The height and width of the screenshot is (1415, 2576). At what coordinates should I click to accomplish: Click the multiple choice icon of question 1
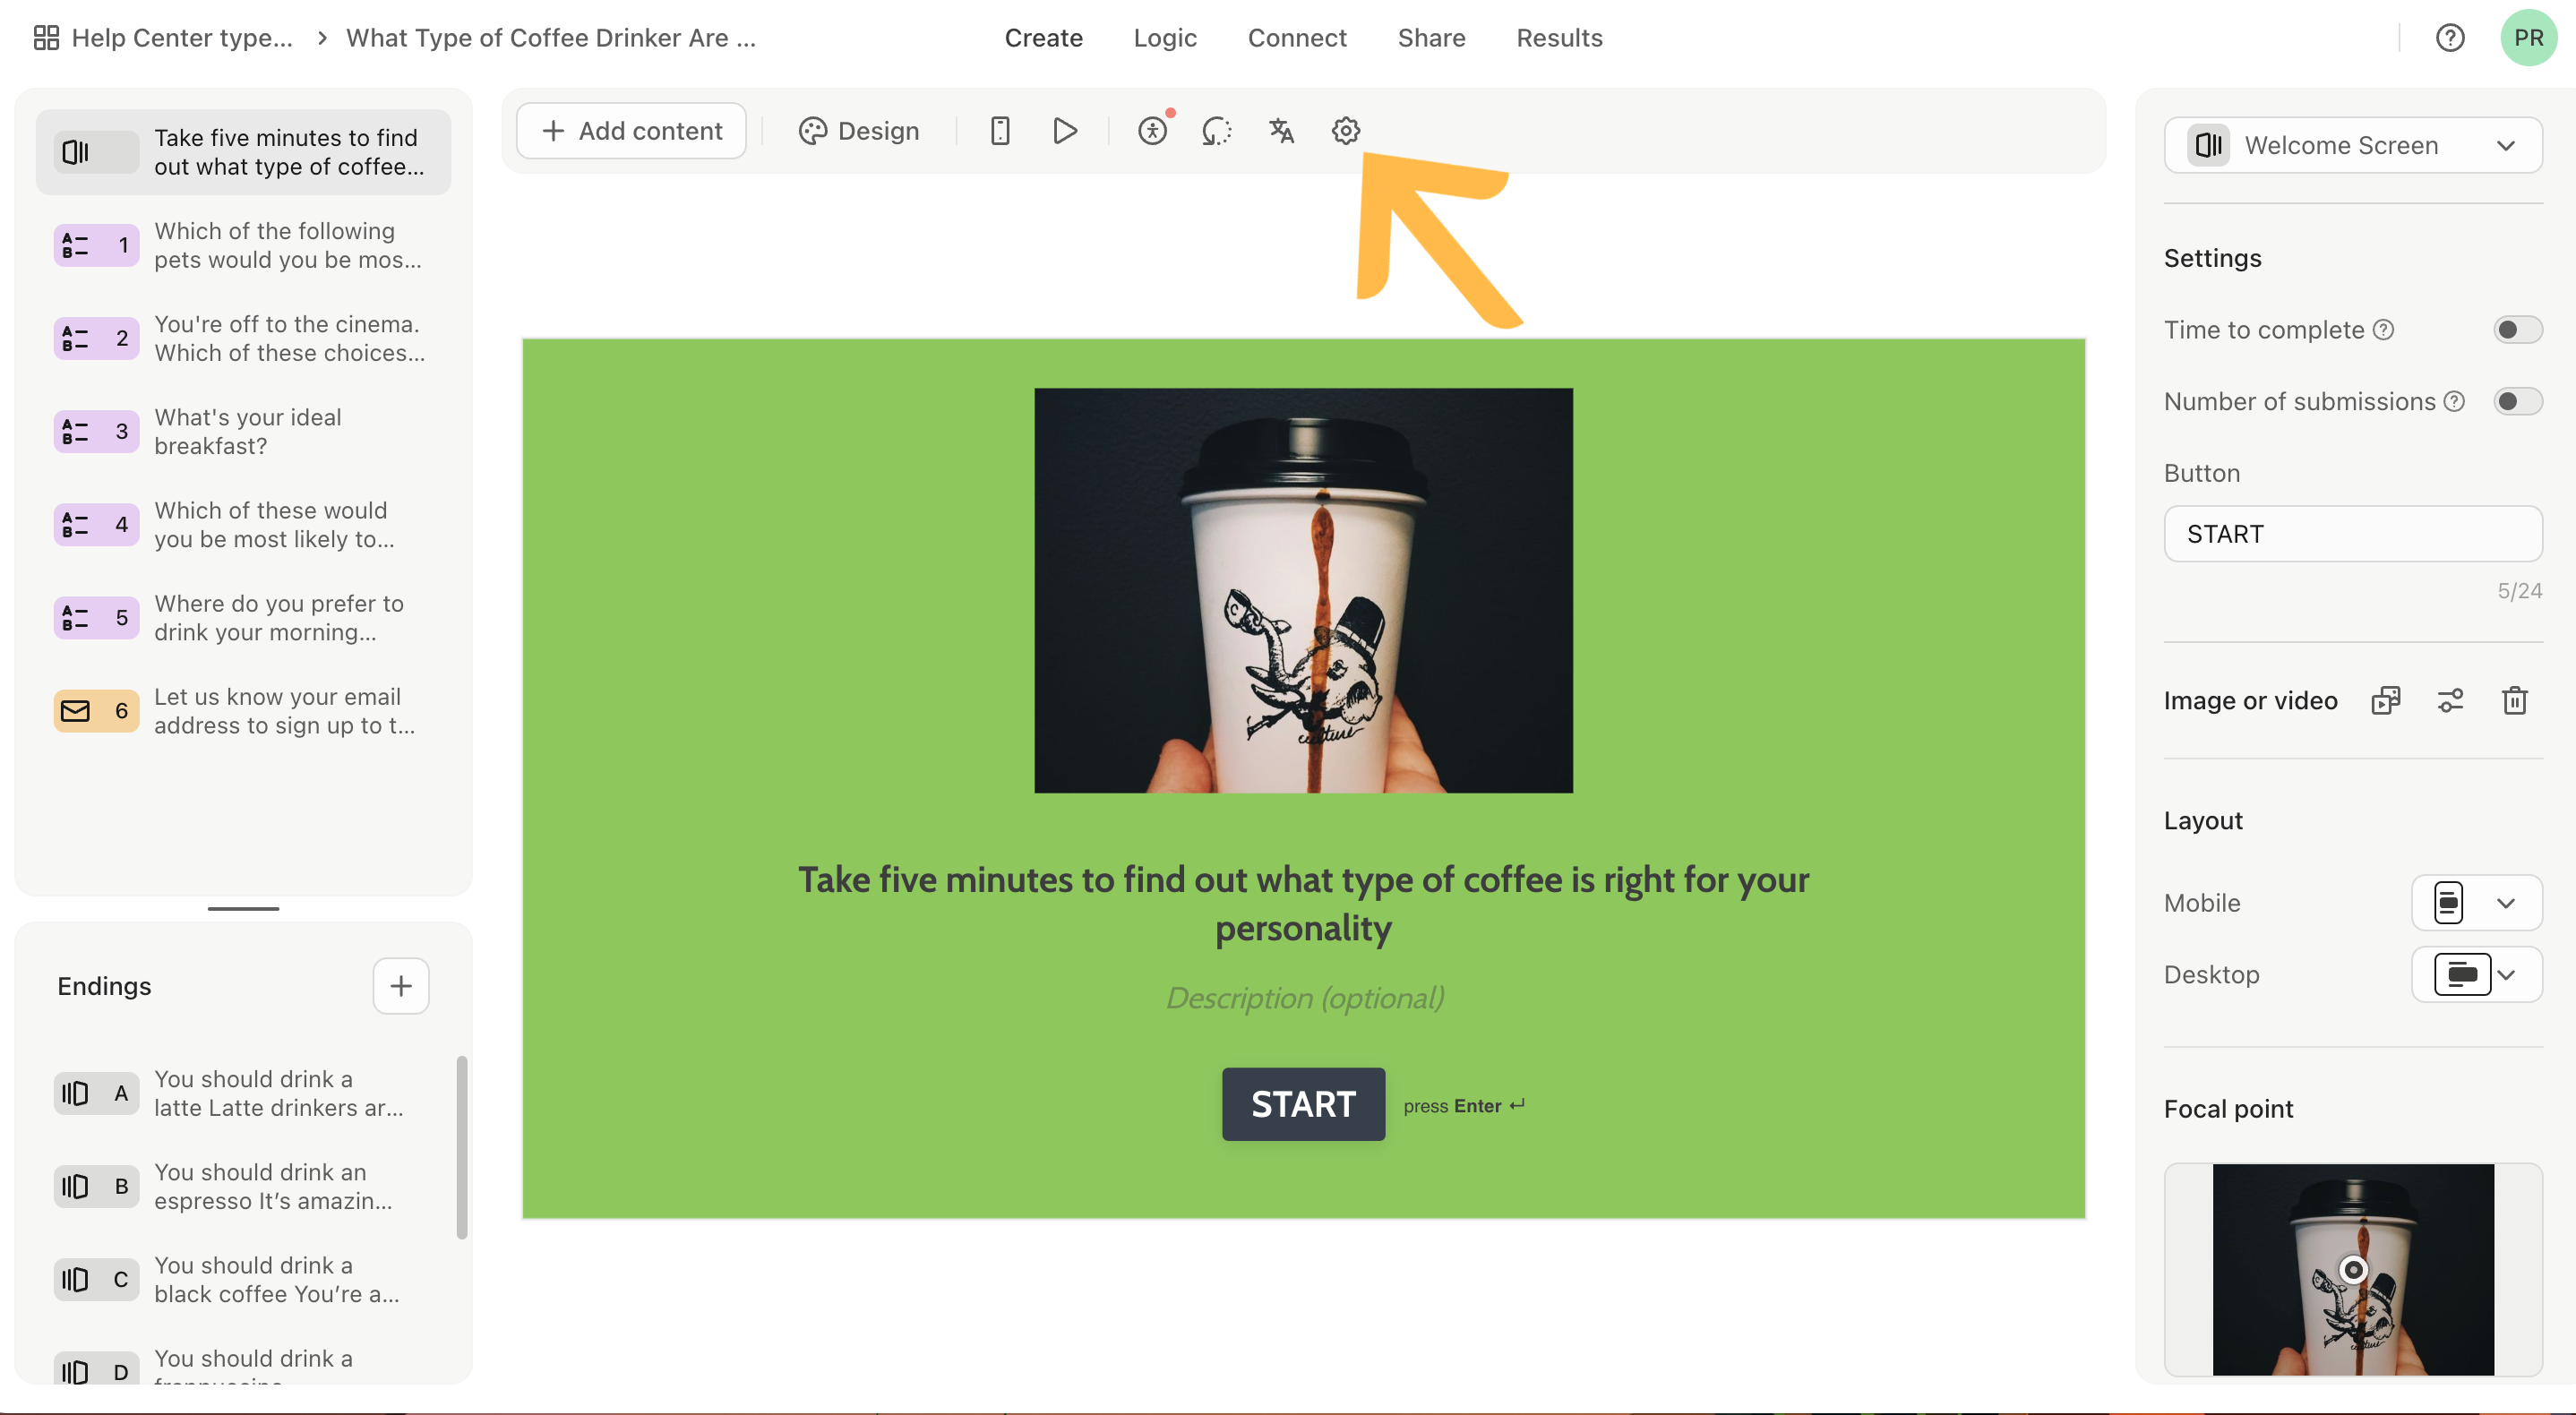tap(76, 245)
